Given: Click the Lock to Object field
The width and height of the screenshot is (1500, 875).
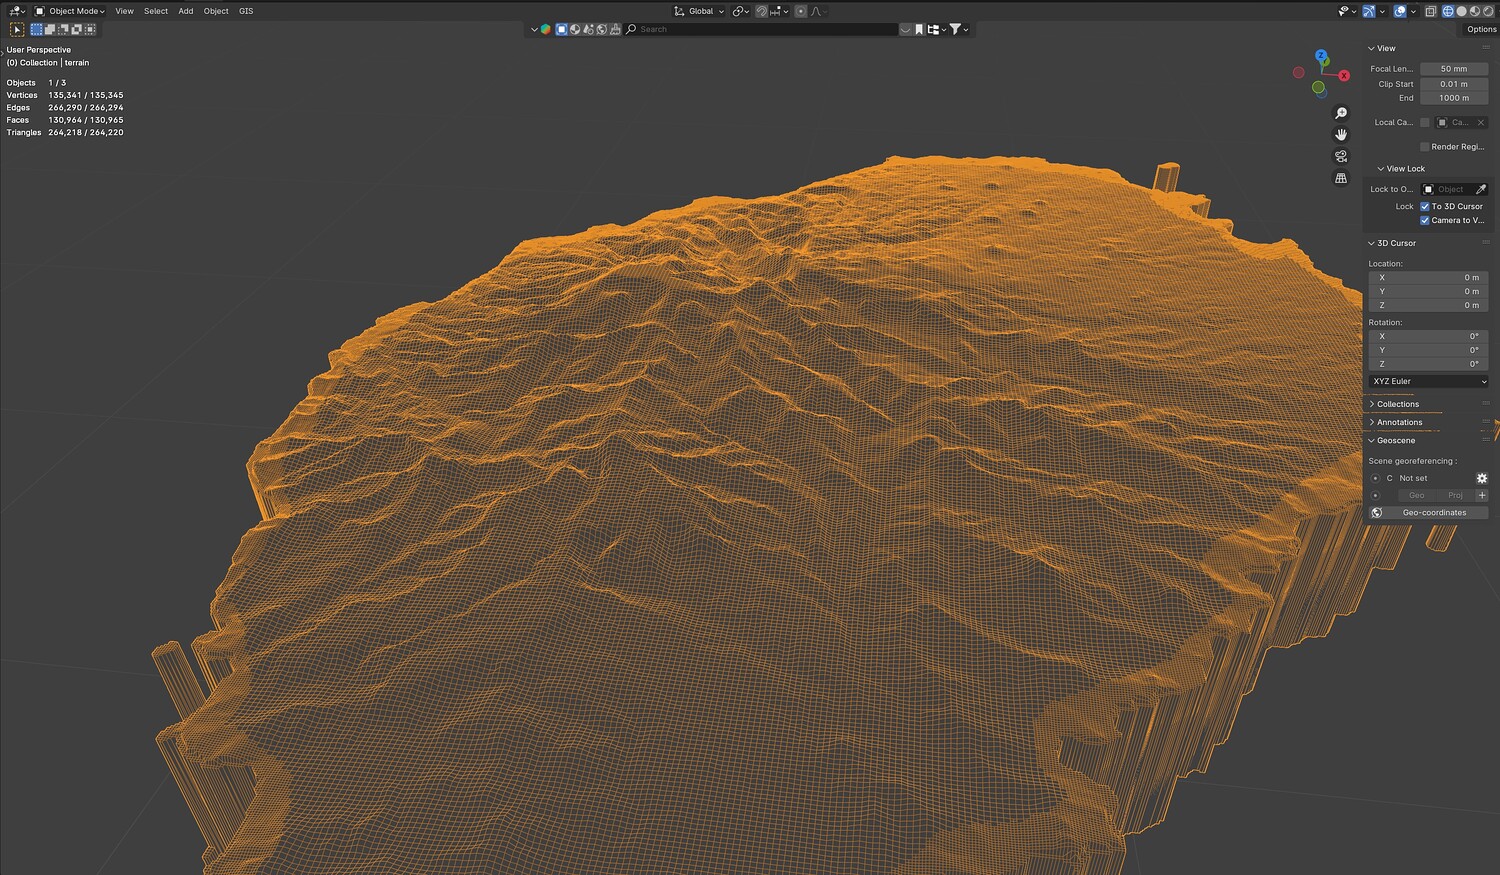Looking at the screenshot, I should [1446, 189].
